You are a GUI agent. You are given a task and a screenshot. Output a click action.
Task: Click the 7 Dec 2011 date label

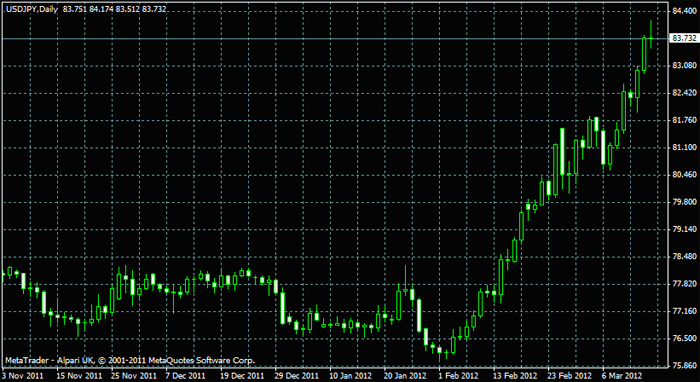coord(185,375)
